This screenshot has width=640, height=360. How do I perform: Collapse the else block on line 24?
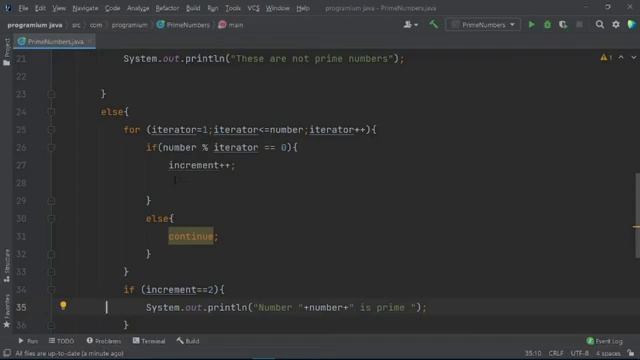(x=51, y=112)
